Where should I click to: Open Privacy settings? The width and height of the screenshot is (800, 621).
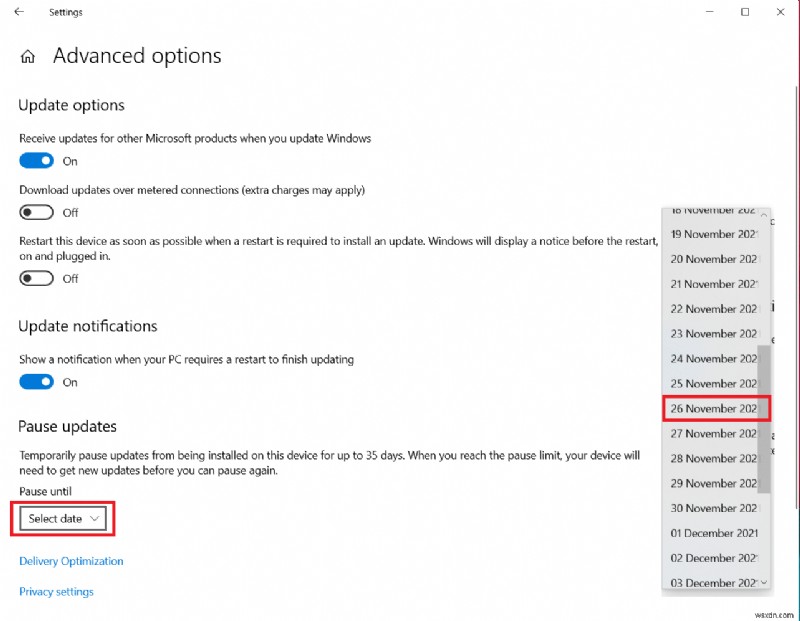tap(56, 591)
